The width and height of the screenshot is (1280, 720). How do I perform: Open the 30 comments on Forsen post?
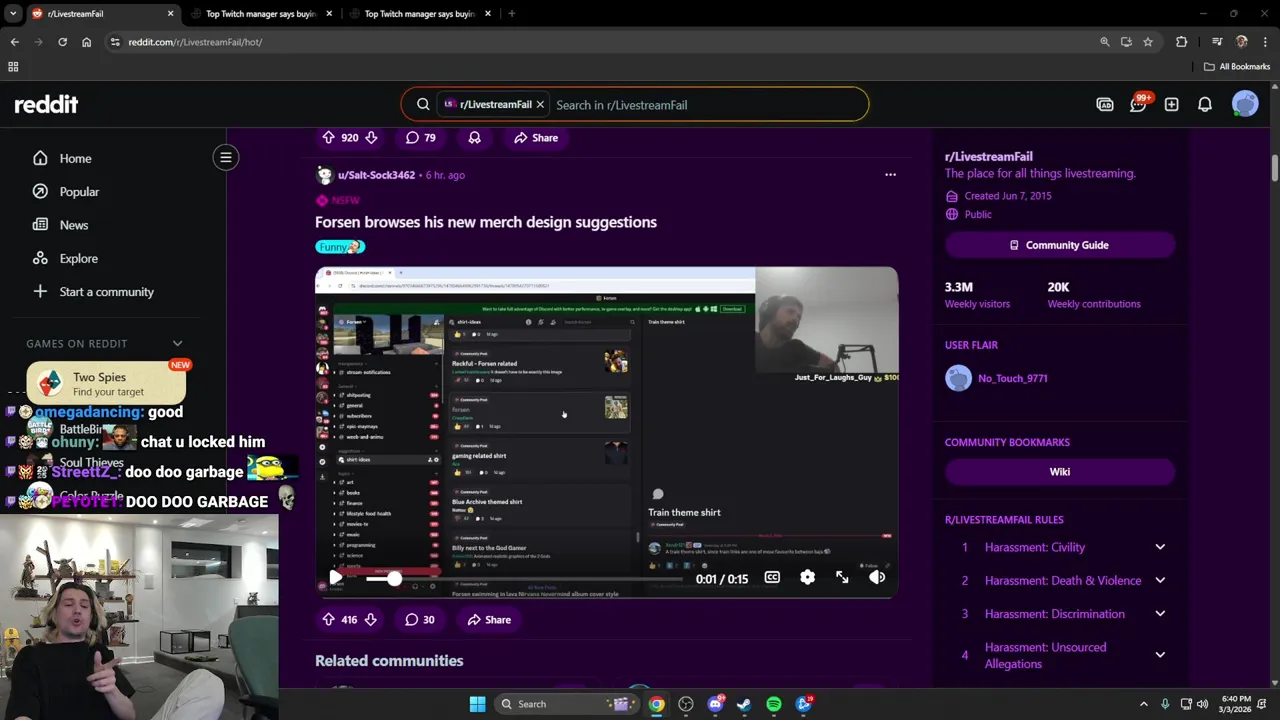[x=420, y=620]
